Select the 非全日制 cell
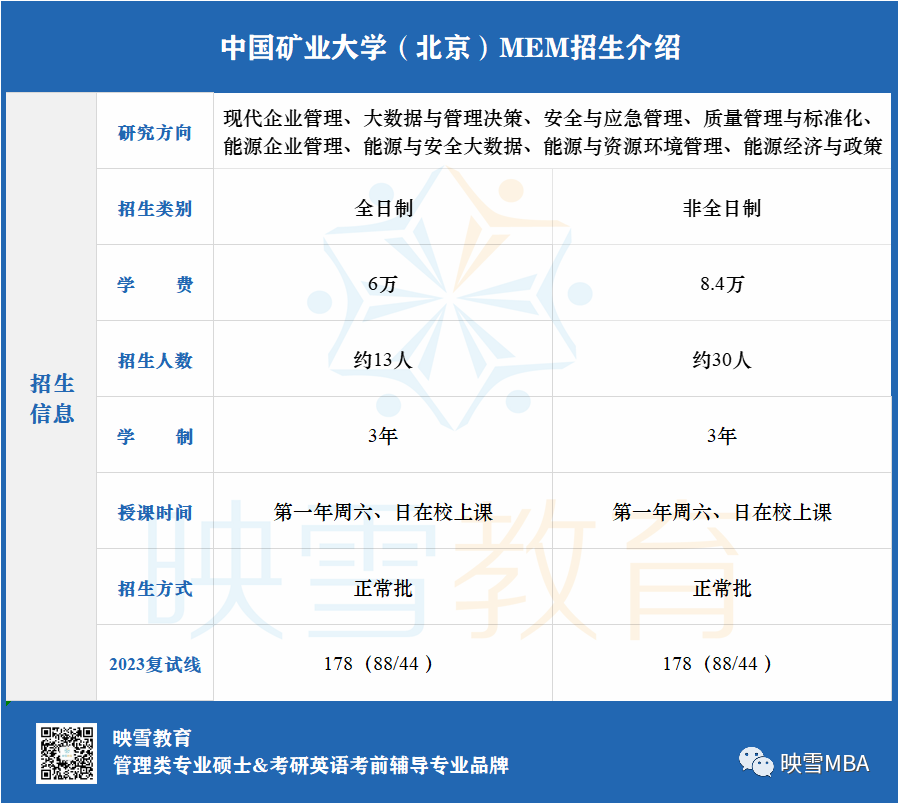The image size is (898, 803). coord(722,208)
